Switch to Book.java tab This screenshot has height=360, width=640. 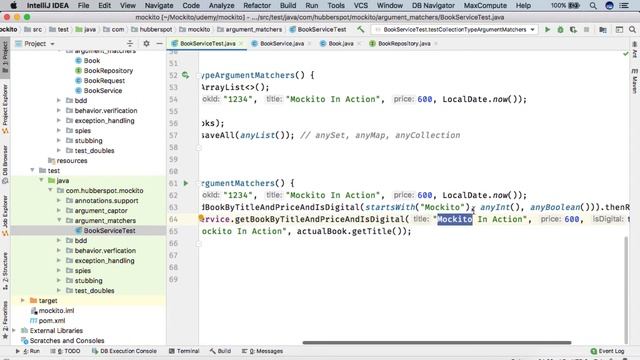coord(340,43)
